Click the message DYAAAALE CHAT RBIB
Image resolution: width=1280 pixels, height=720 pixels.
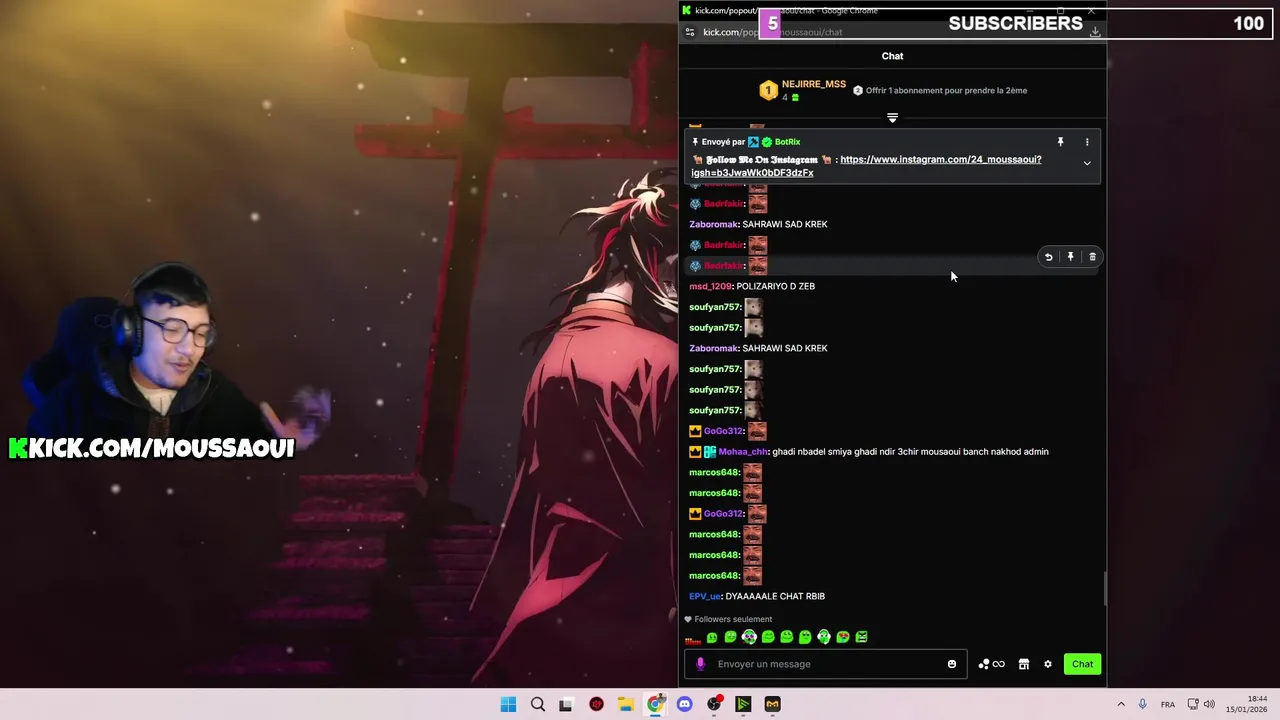(x=775, y=596)
